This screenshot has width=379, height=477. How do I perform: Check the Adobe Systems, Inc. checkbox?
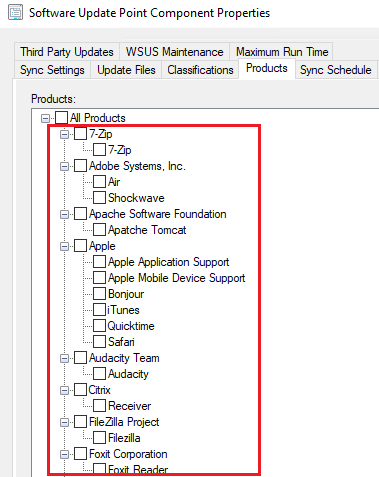pos(80,166)
